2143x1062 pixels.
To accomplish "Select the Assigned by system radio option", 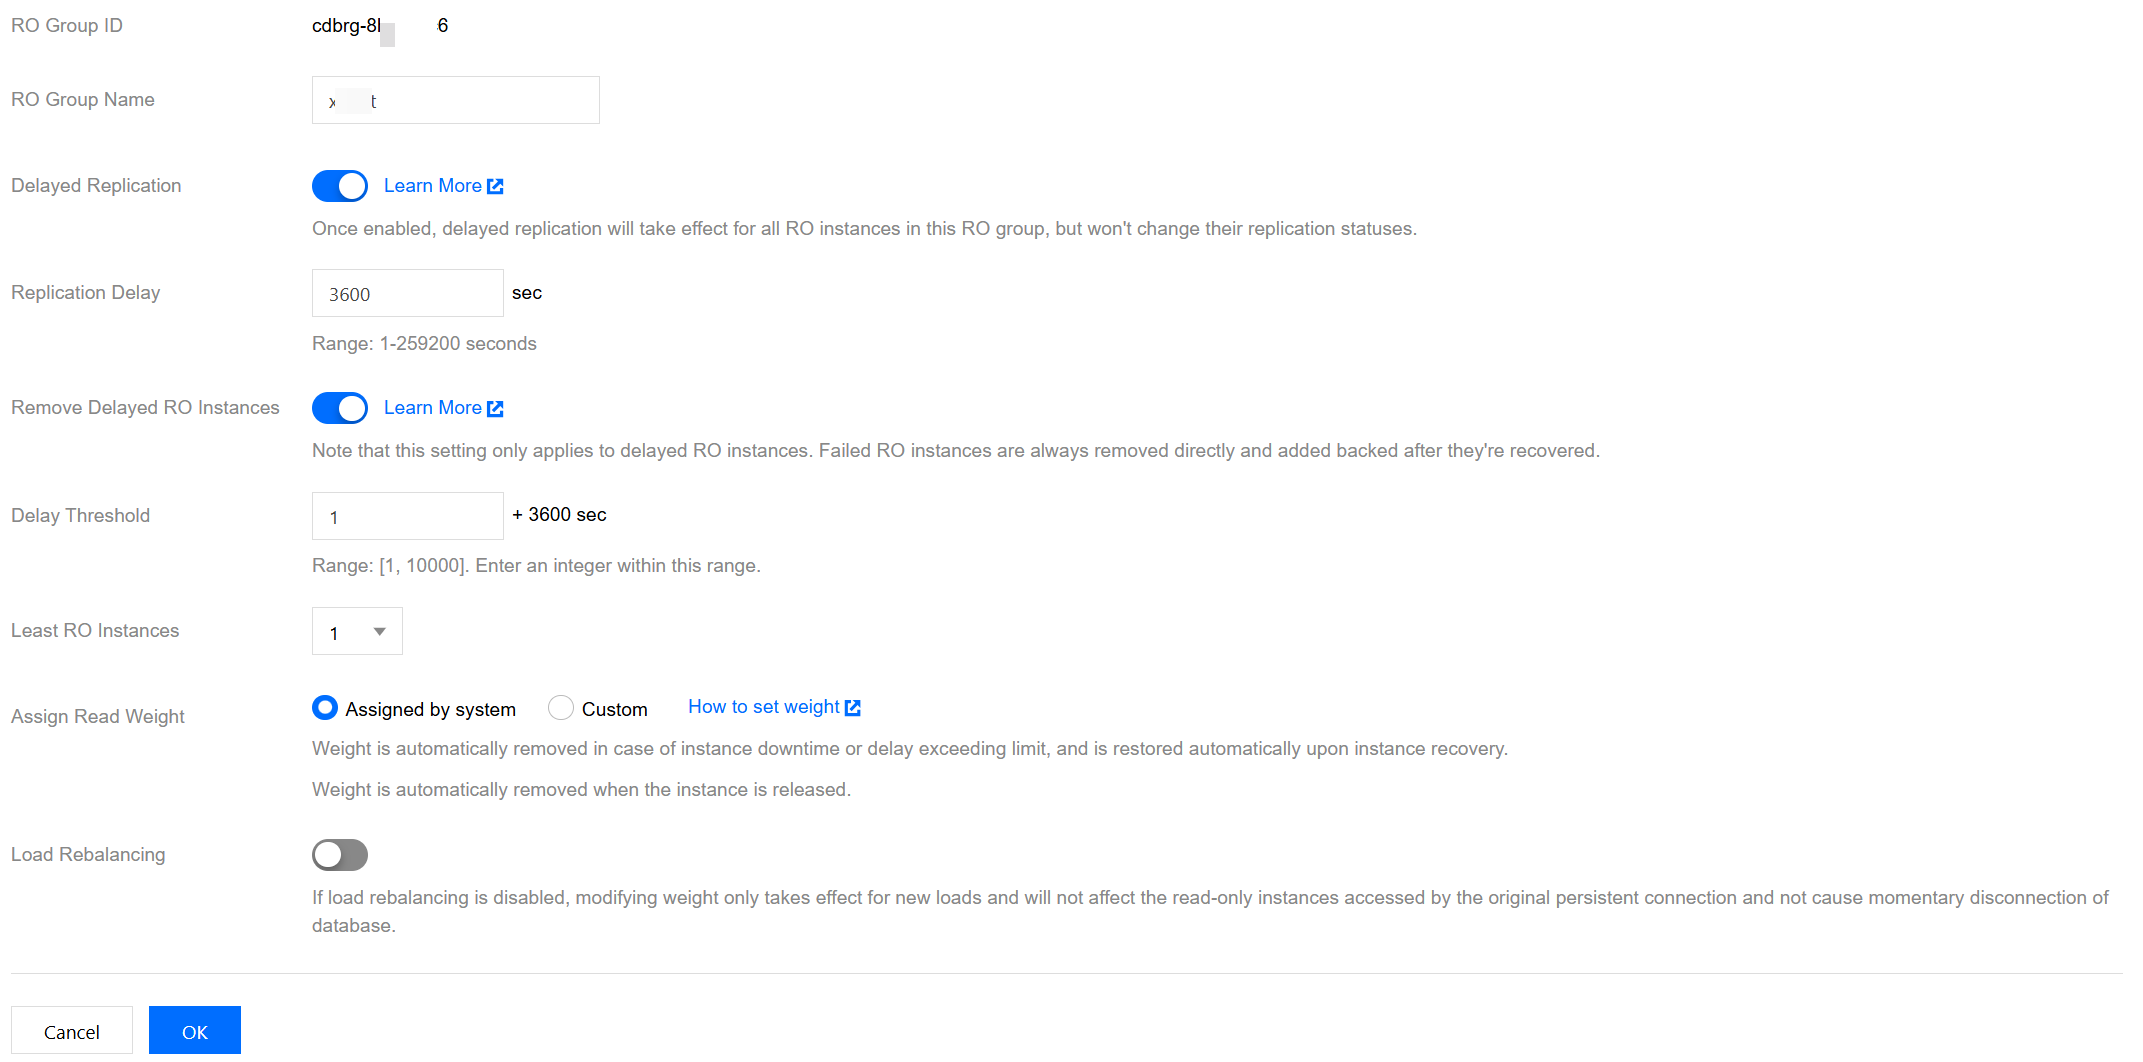I will pyautogui.click(x=325, y=708).
